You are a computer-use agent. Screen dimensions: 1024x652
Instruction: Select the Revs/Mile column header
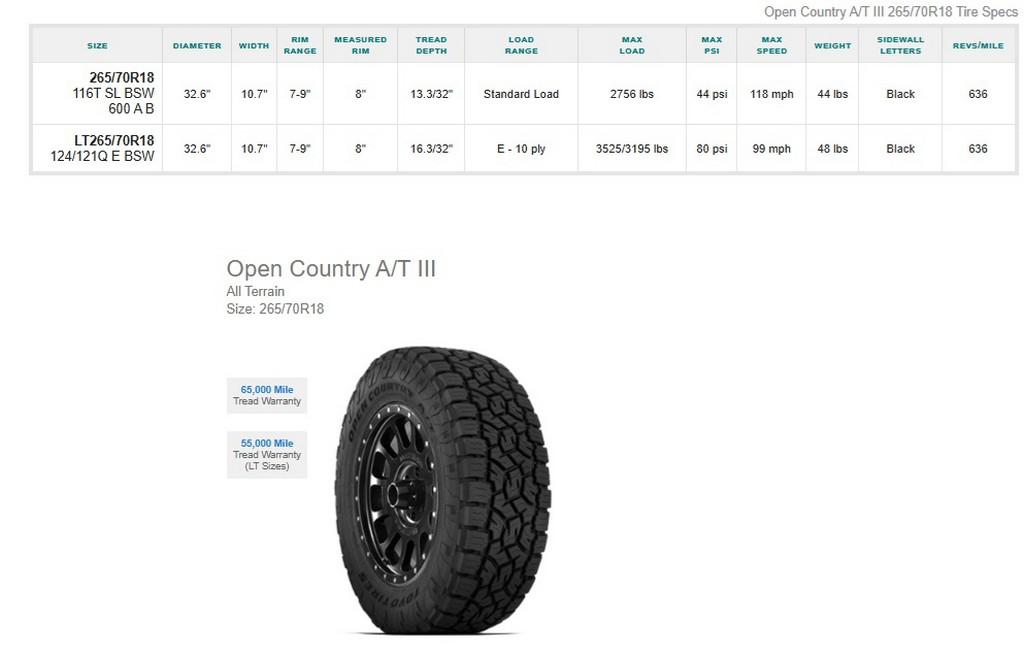[978, 46]
